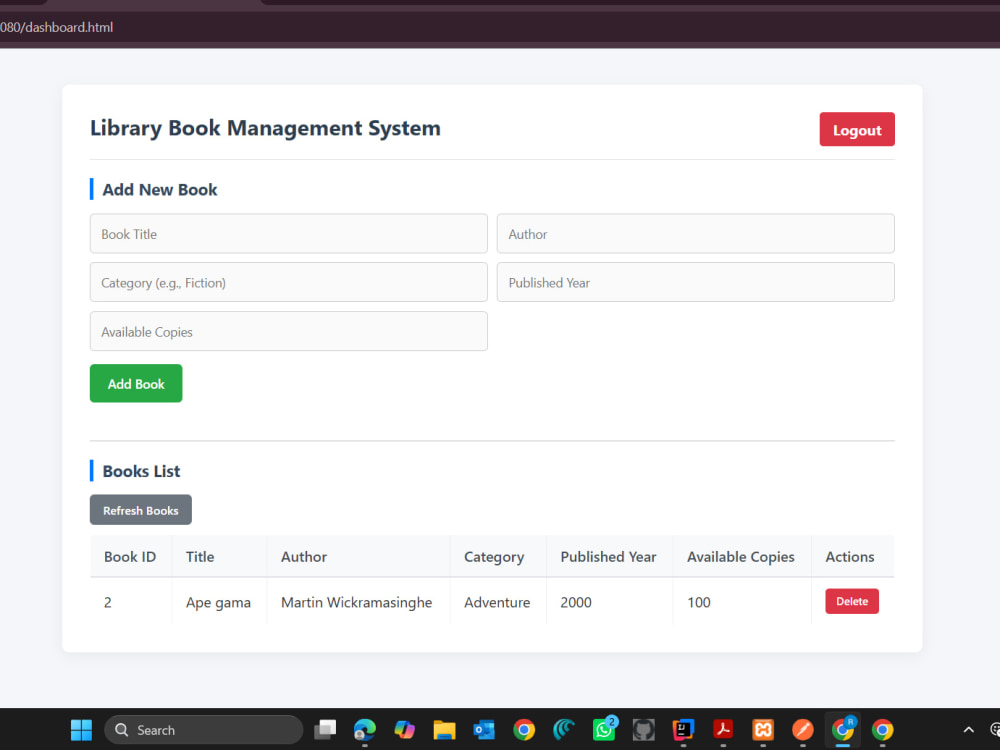
Task: Switch to IntelliJ IDEA on taskbar
Action: [683, 729]
